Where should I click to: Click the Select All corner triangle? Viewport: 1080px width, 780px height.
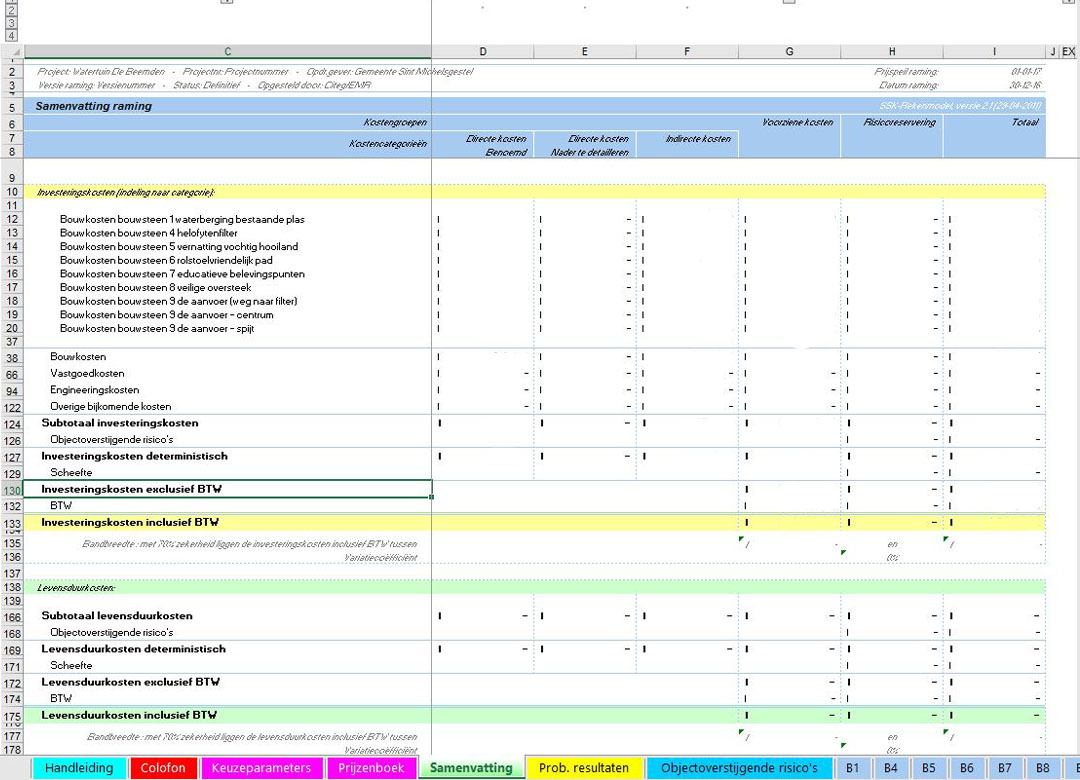(x=12, y=52)
